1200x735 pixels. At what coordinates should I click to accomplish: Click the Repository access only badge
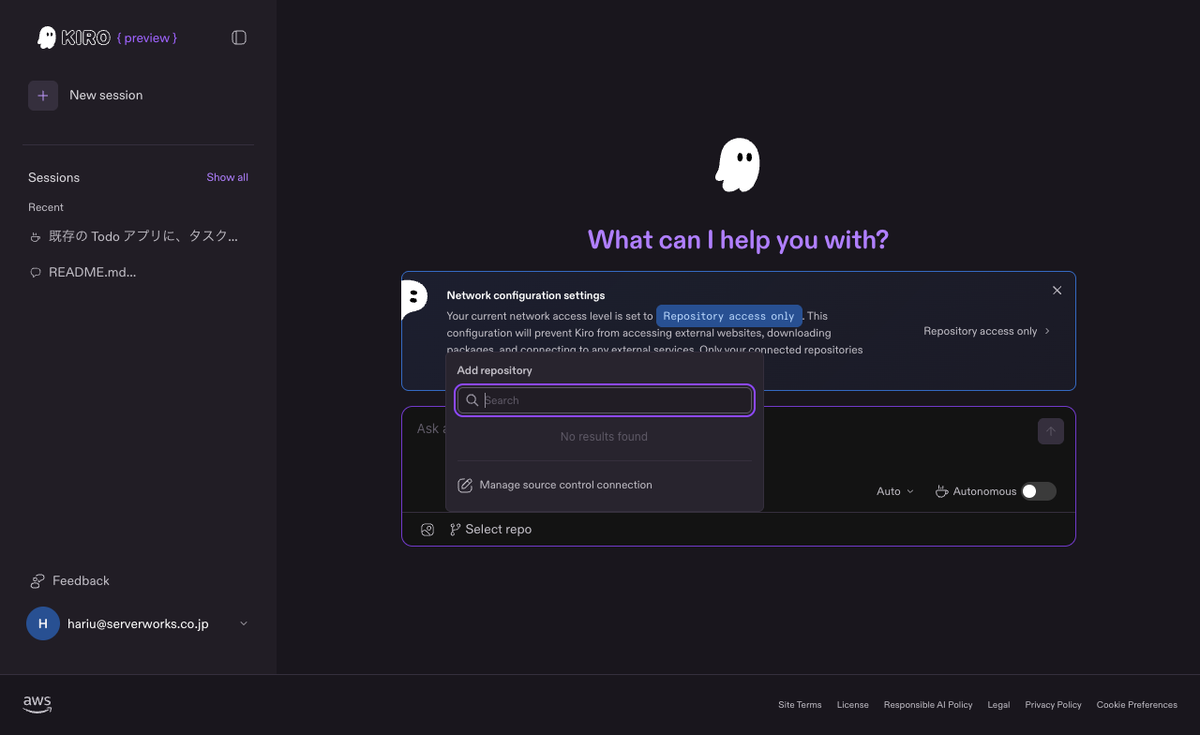[x=729, y=316]
